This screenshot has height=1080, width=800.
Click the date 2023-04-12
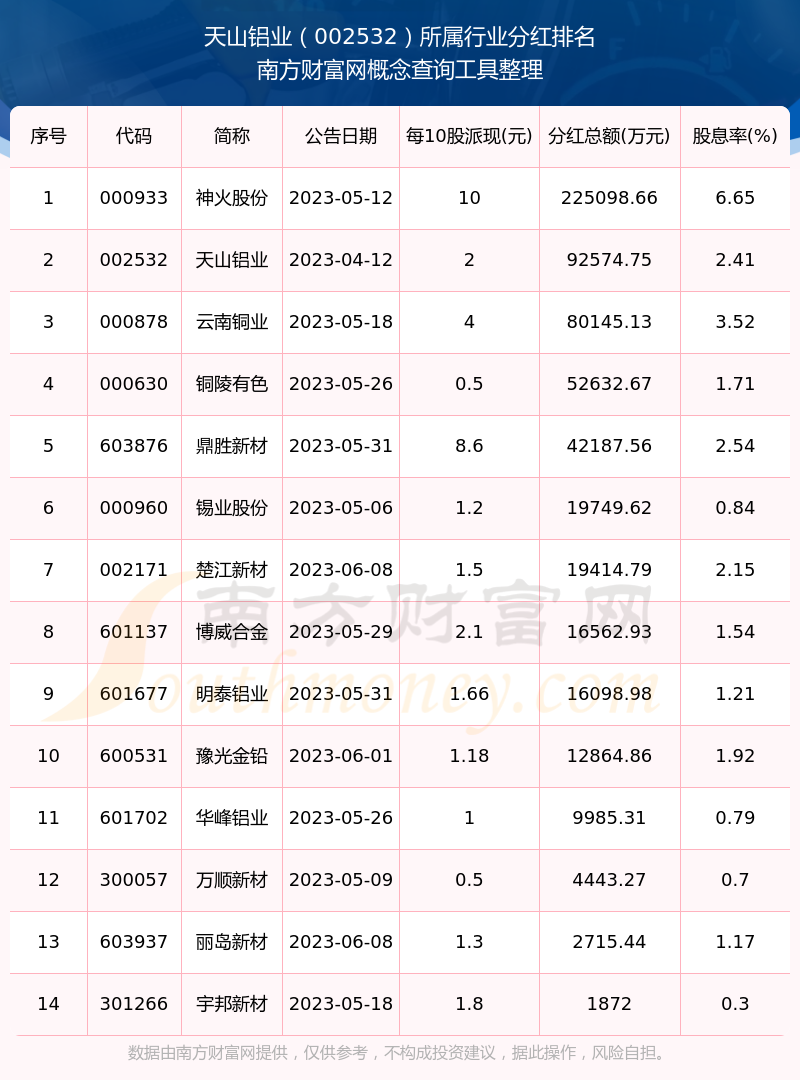click(x=341, y=260)
